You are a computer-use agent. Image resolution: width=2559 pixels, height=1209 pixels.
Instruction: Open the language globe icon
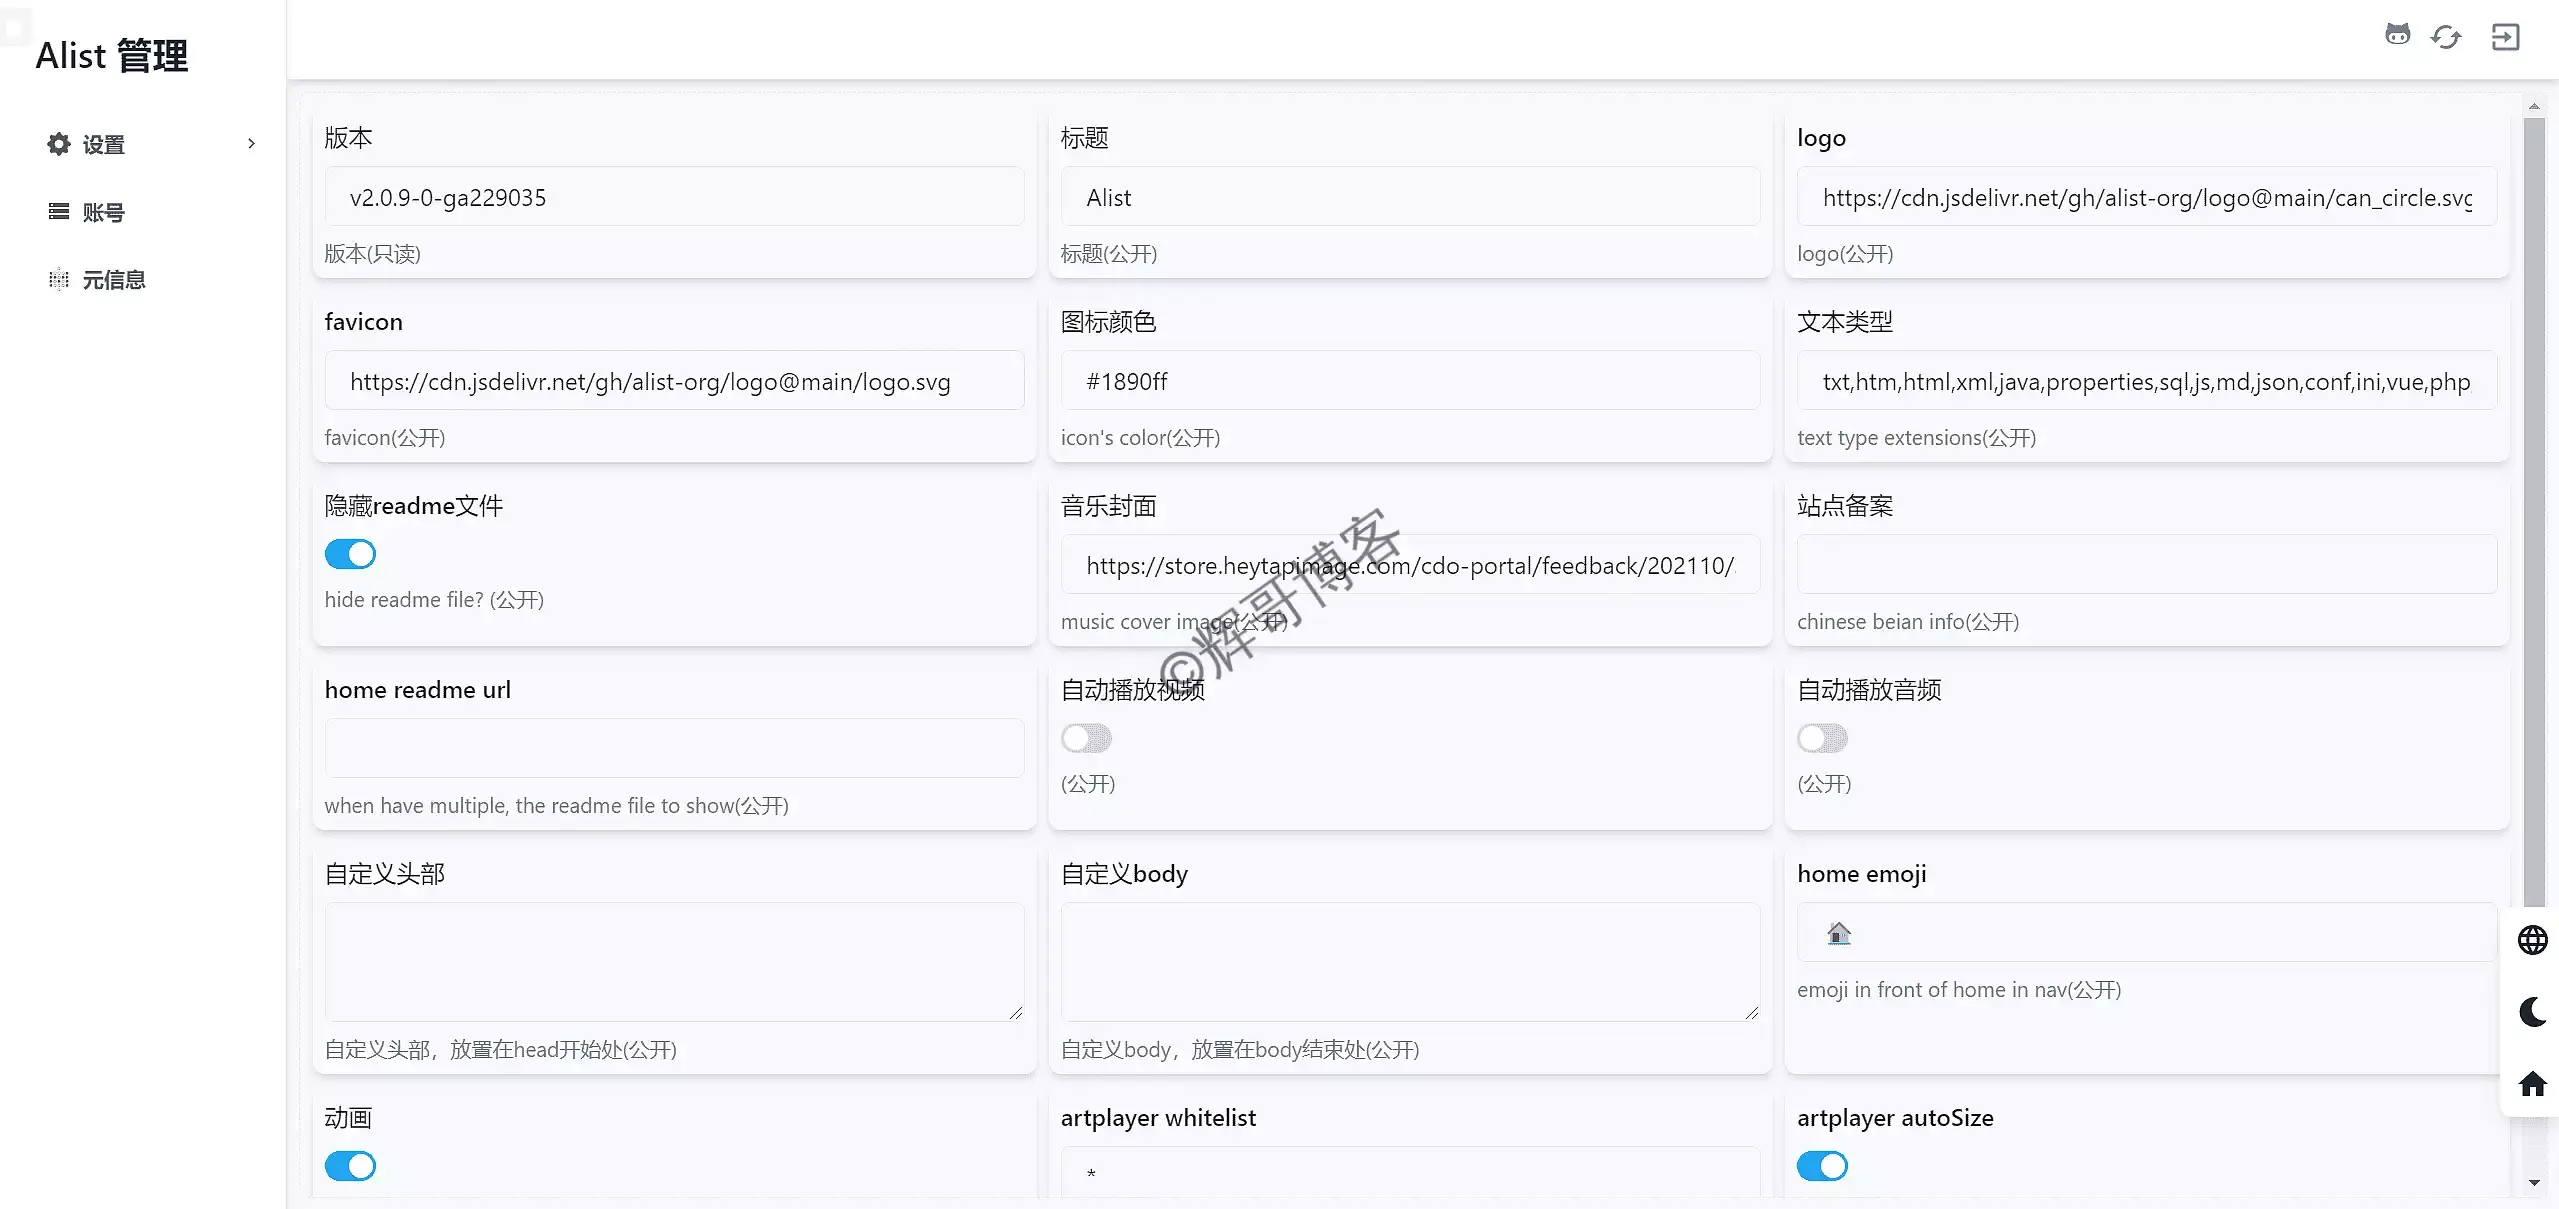coord(2531,939)
